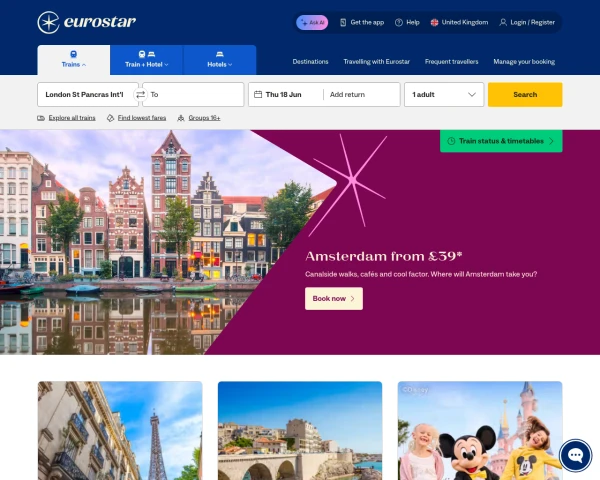
Task: Collapse the Trains tab chevron
Action: [x=84, y=65]
